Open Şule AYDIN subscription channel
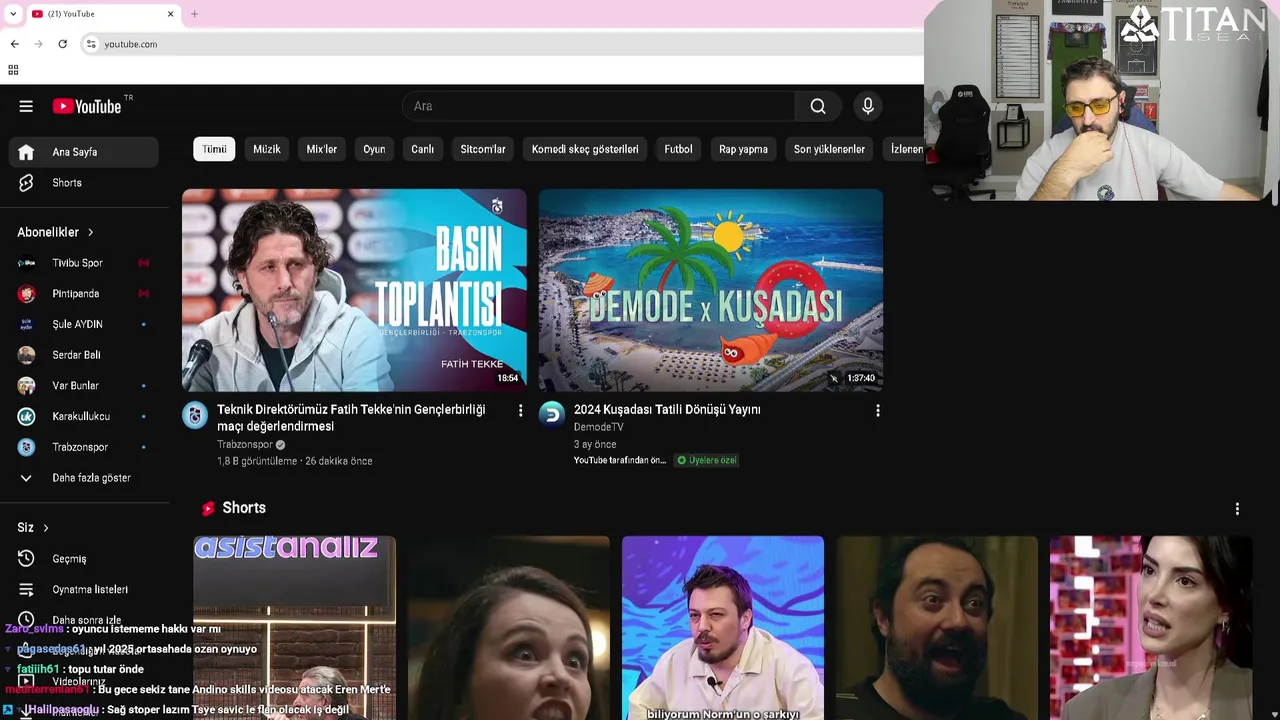The image size is (1280, 720). 84,324
